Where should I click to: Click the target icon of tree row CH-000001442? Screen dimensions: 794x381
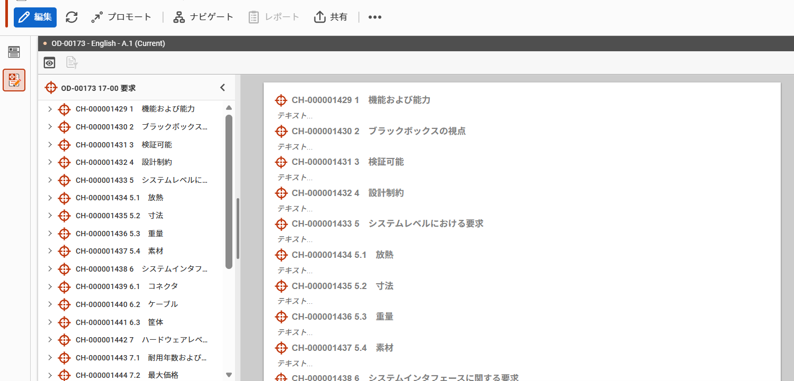click(64, 340)
